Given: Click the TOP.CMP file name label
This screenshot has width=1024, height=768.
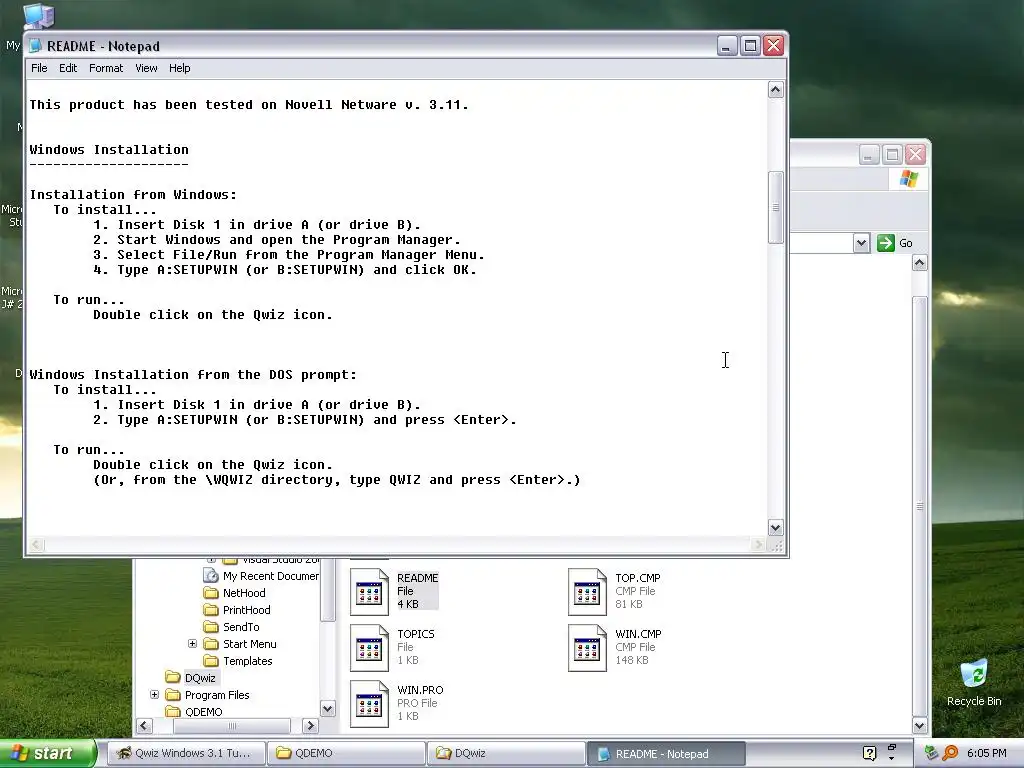Looking at the screenshot, I should (x=637, y=578).
